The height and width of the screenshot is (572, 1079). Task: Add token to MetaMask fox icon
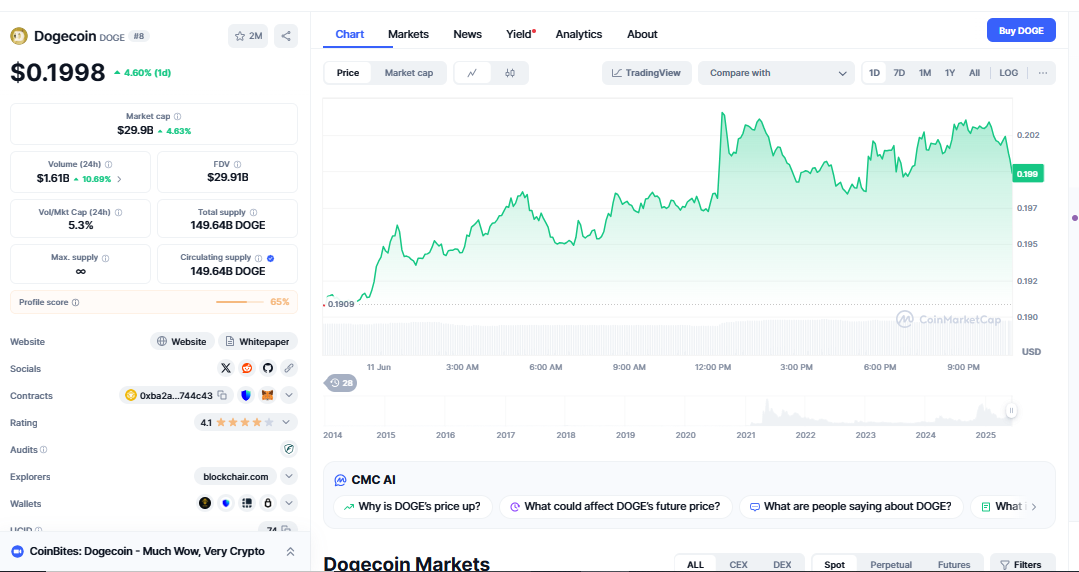(268, 395)
